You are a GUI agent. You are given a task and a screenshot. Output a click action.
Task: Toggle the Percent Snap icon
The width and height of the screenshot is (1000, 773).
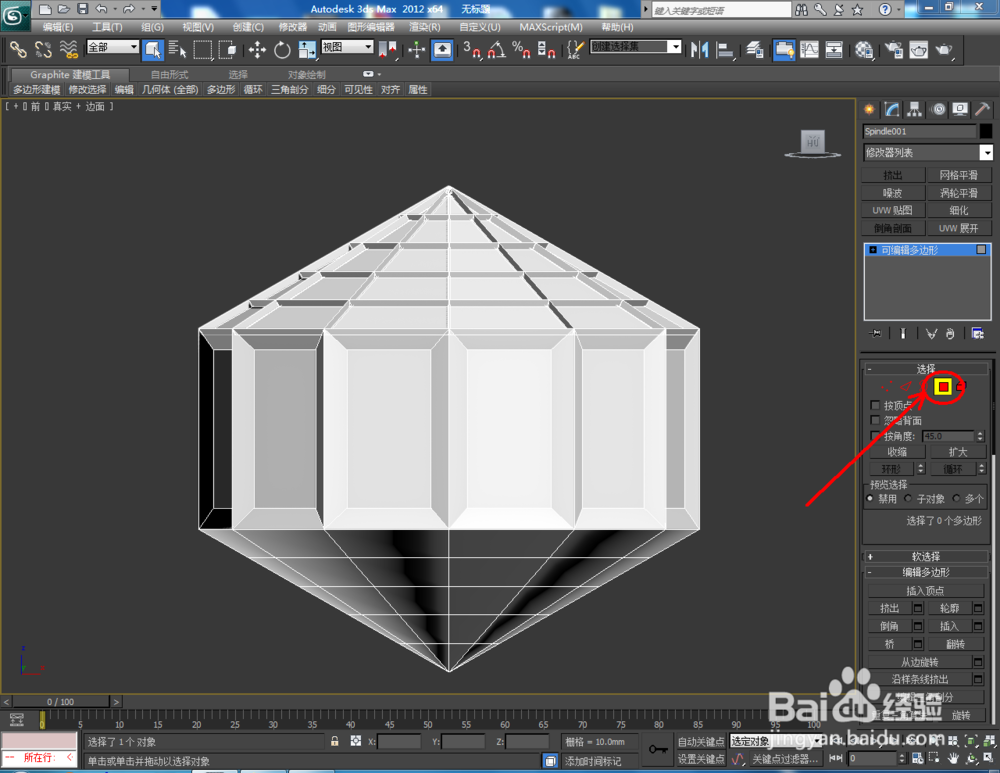pos(521,49)
